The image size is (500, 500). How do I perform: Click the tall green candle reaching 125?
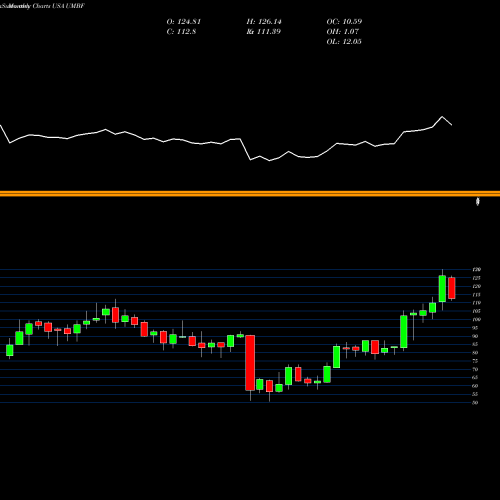pos(442,289)
